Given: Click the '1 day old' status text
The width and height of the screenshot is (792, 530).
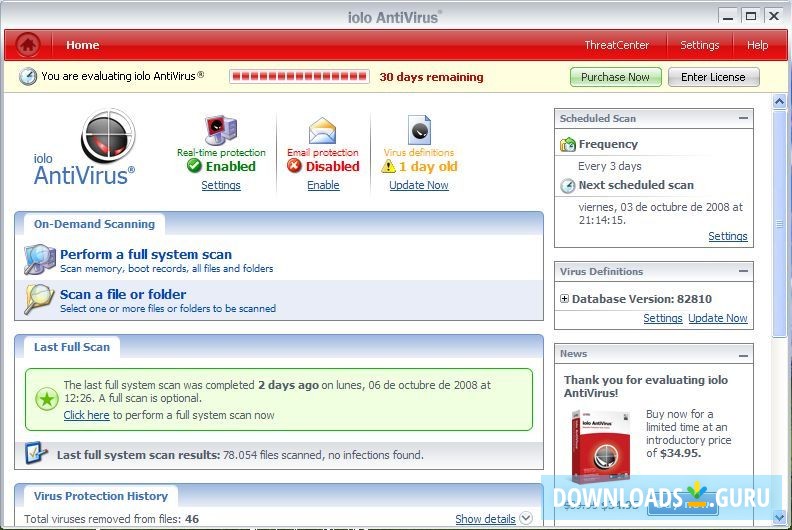Looking at the screenshot, I should pos(428,166).
